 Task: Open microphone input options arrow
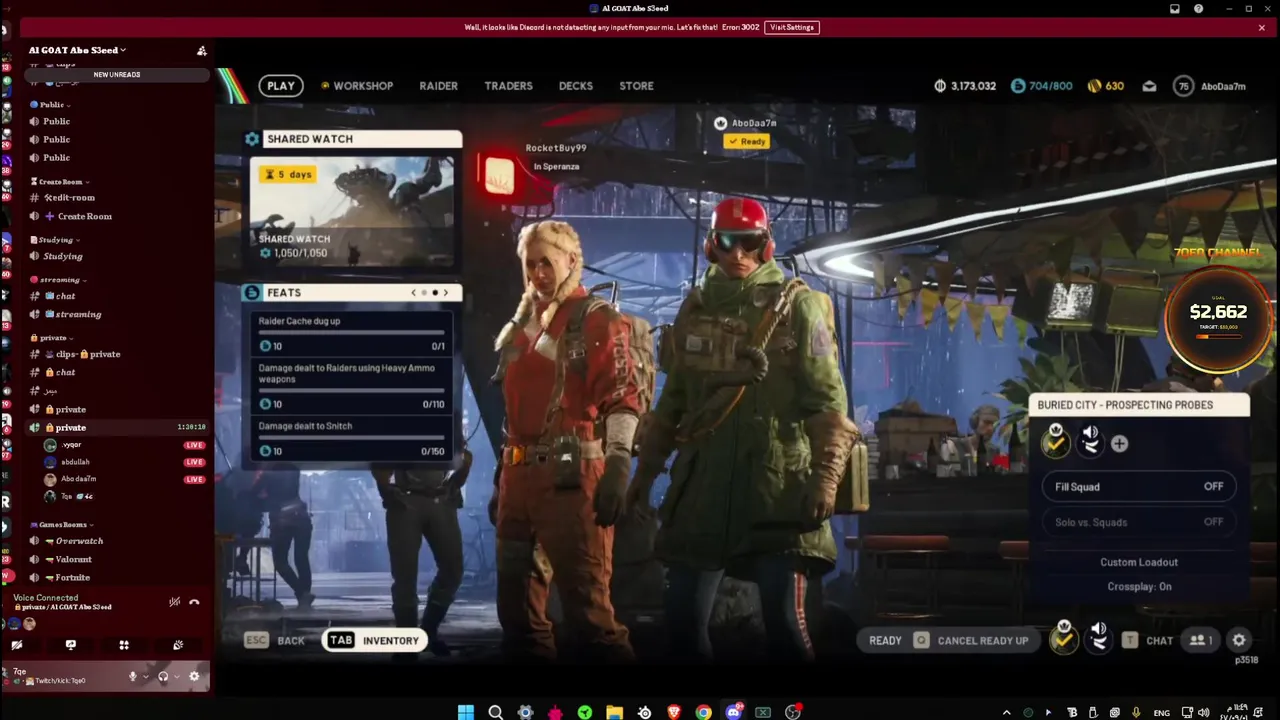[x=145, y=677]
